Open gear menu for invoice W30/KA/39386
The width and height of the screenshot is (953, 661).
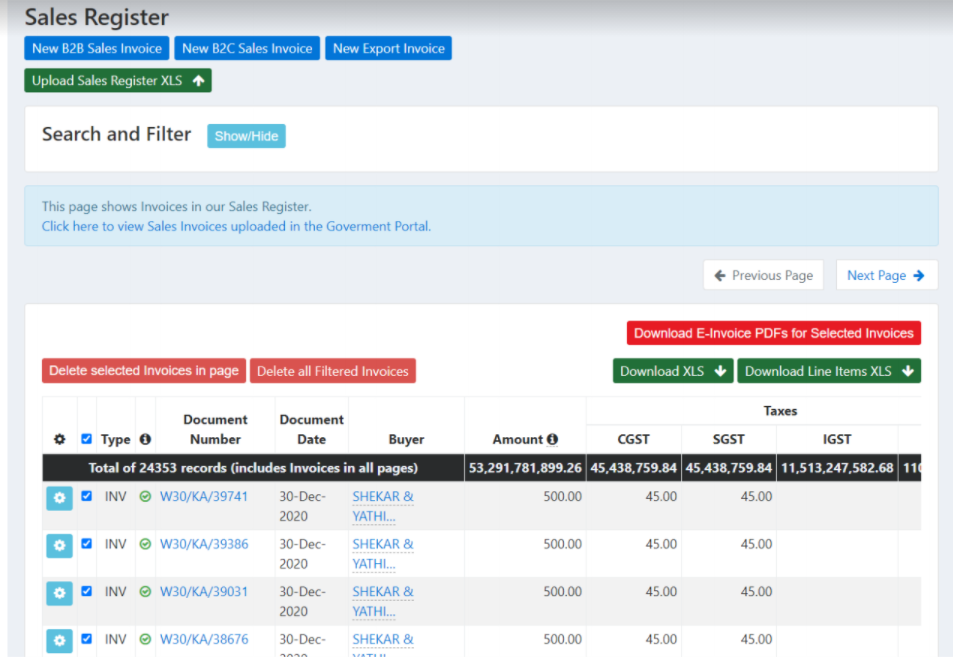[60, 546]
